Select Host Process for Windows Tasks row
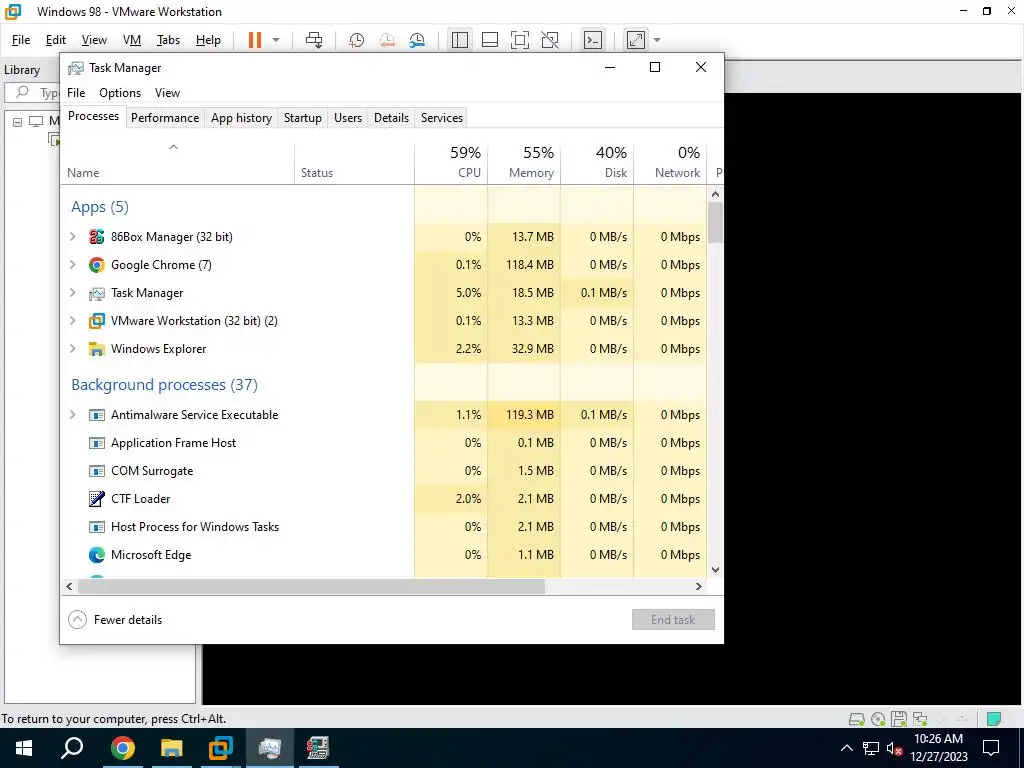Image resolution: width=1024 pixels, height=768 pixels. click(384, 527)
